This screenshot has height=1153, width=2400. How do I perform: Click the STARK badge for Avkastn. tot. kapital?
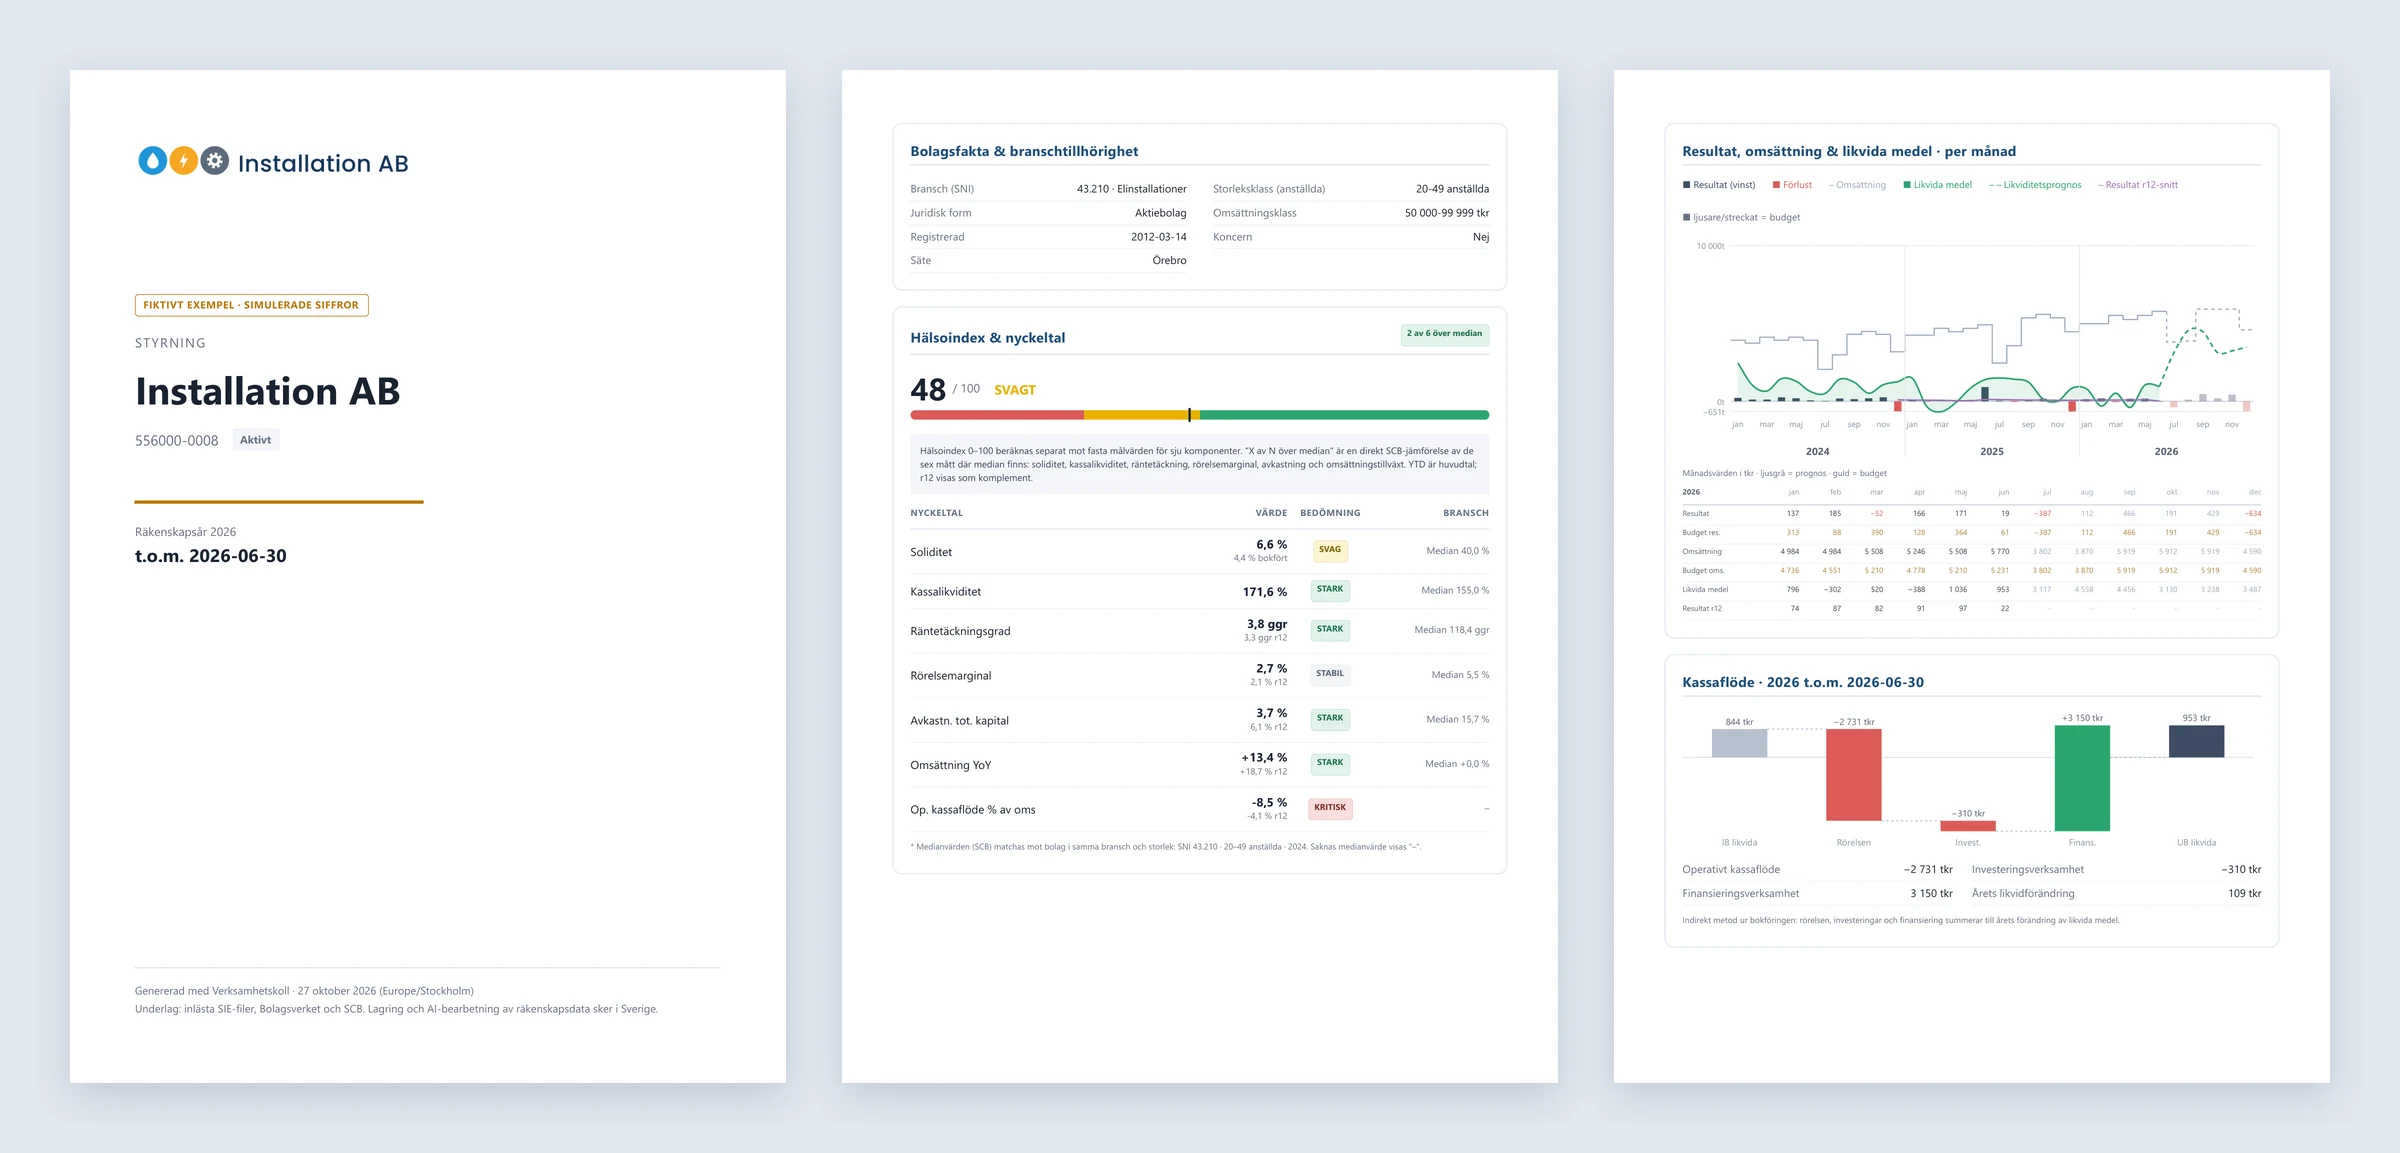[x=1330, y=719]
